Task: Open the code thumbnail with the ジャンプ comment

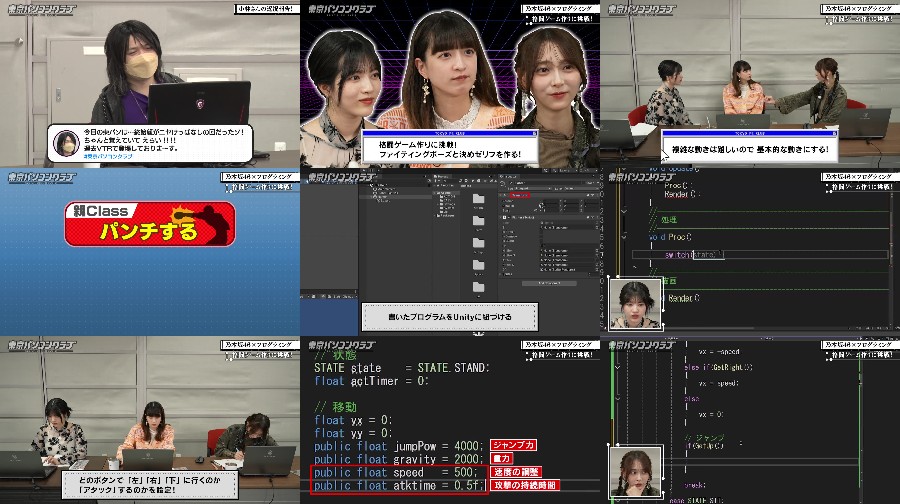Action: click(750, 420)
